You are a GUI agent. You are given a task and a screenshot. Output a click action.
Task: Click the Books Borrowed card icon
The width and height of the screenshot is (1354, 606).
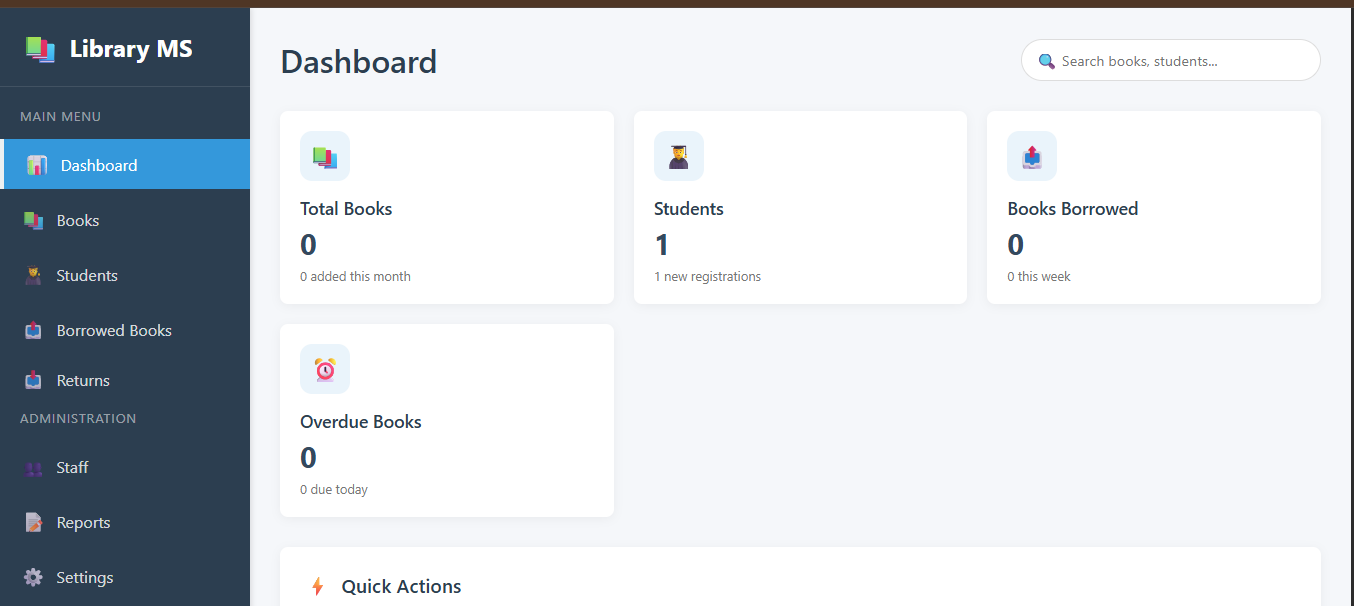[1032, 156]
